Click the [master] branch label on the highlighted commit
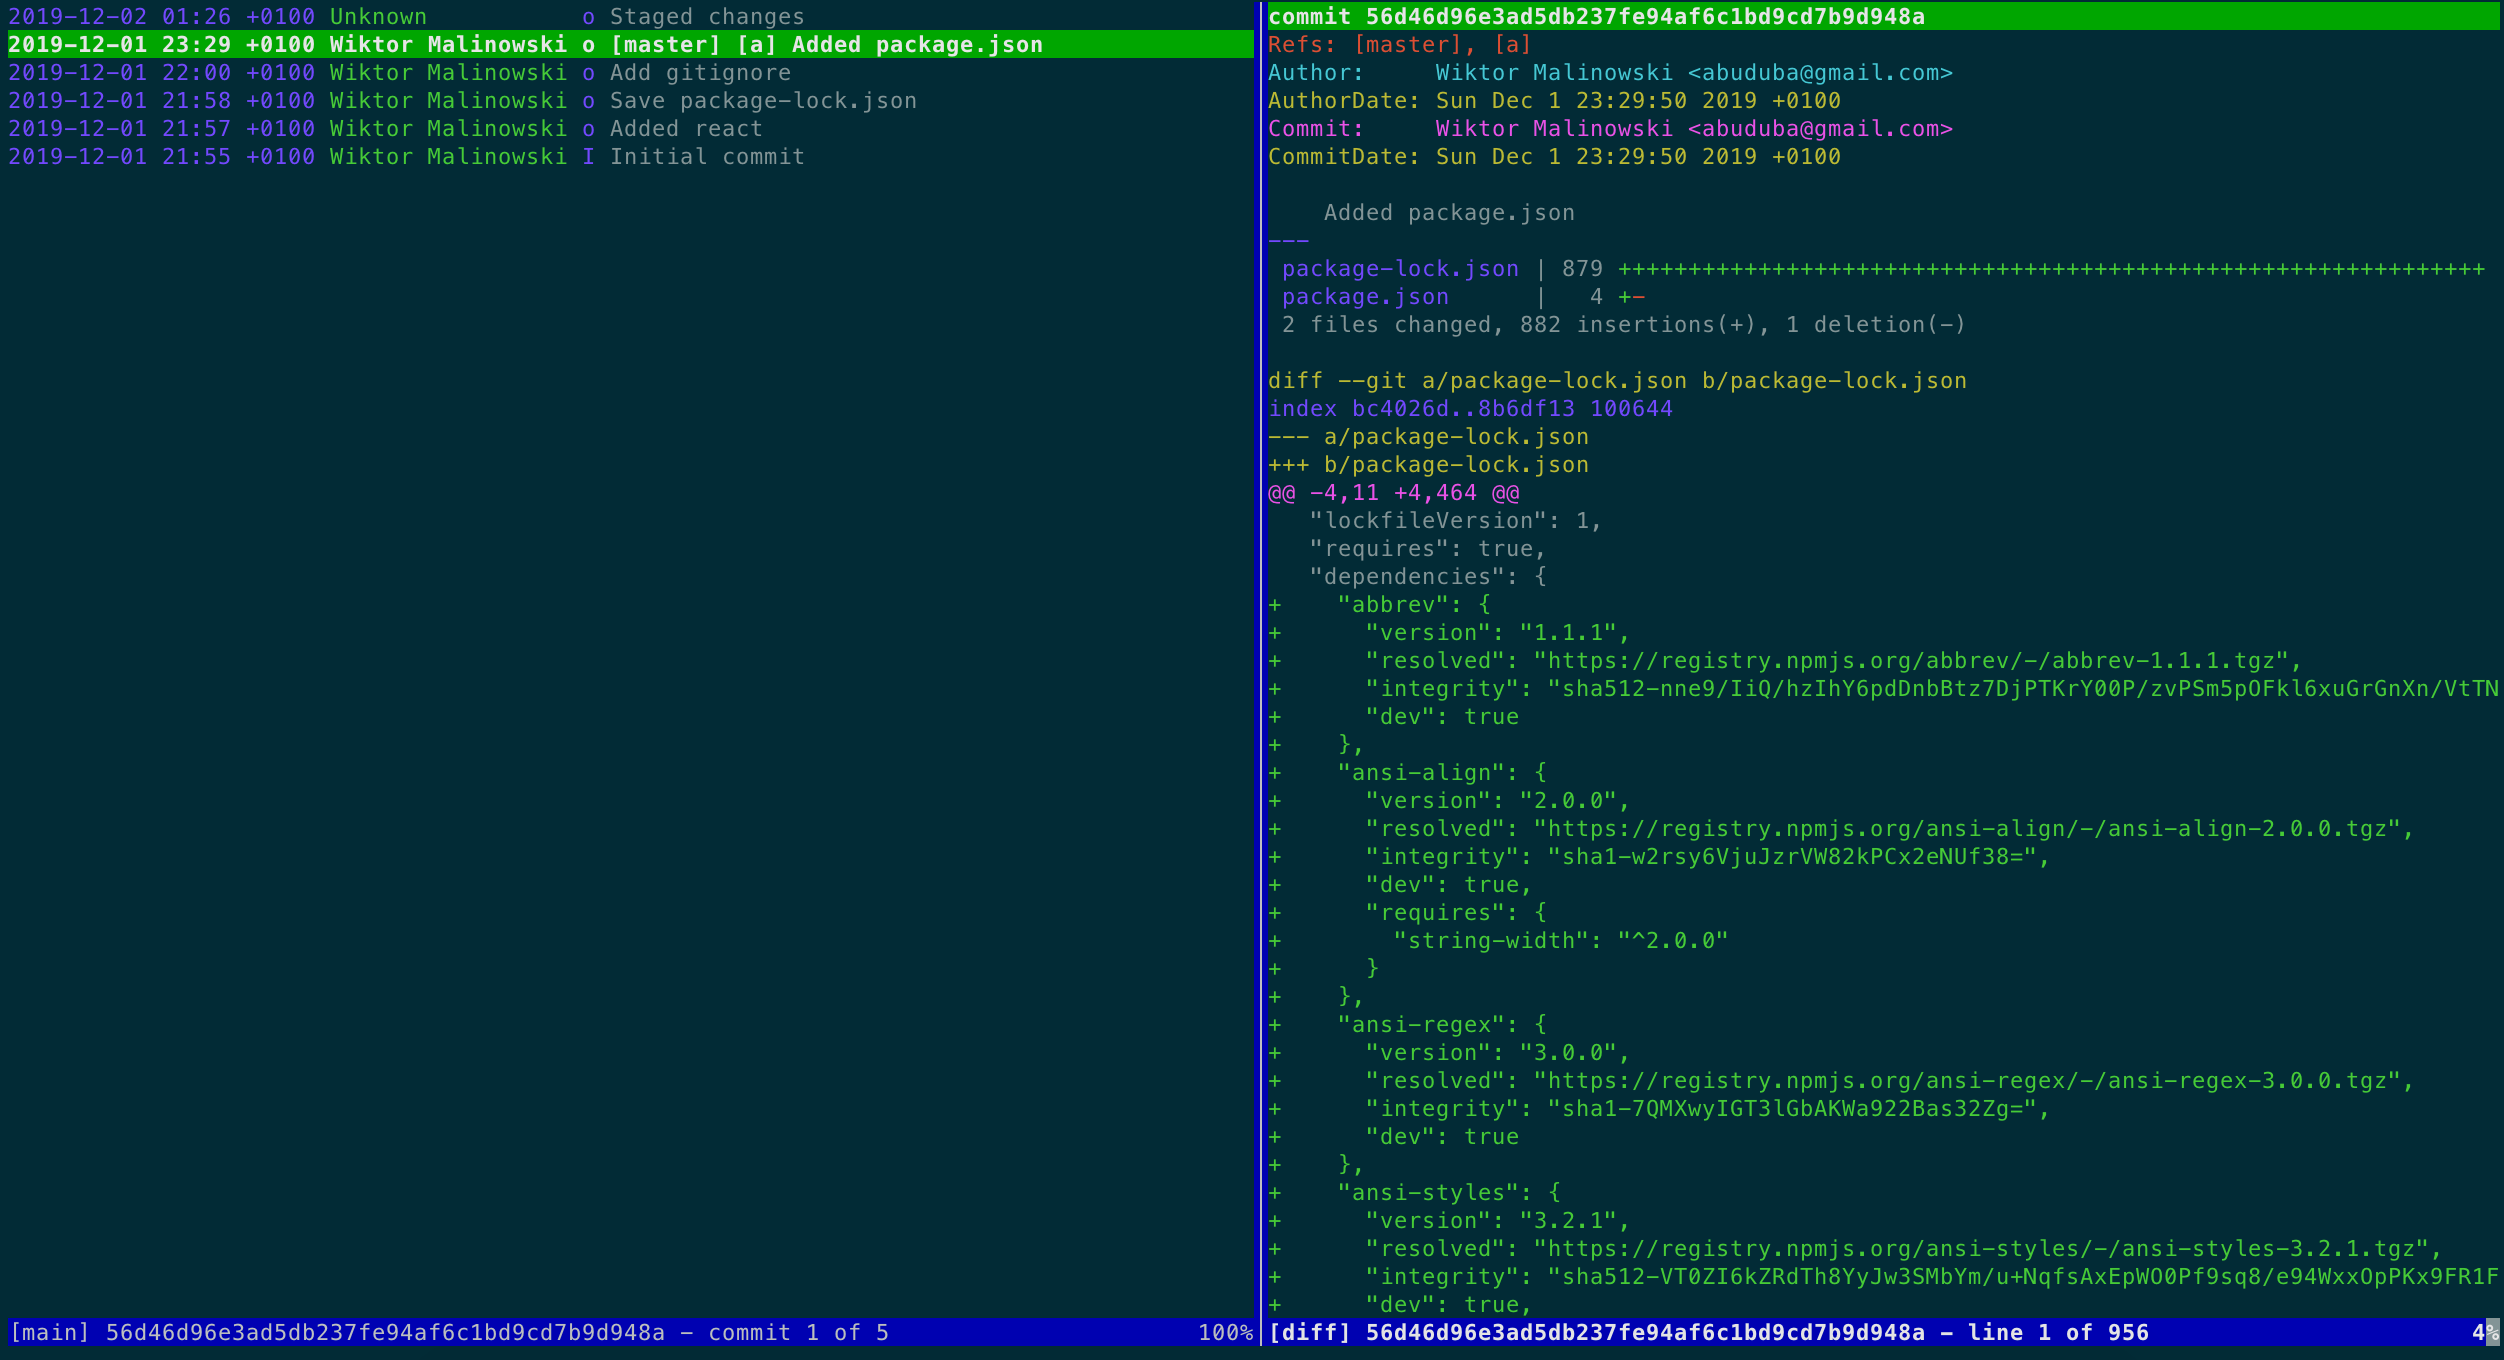 (x=666, y=44)
